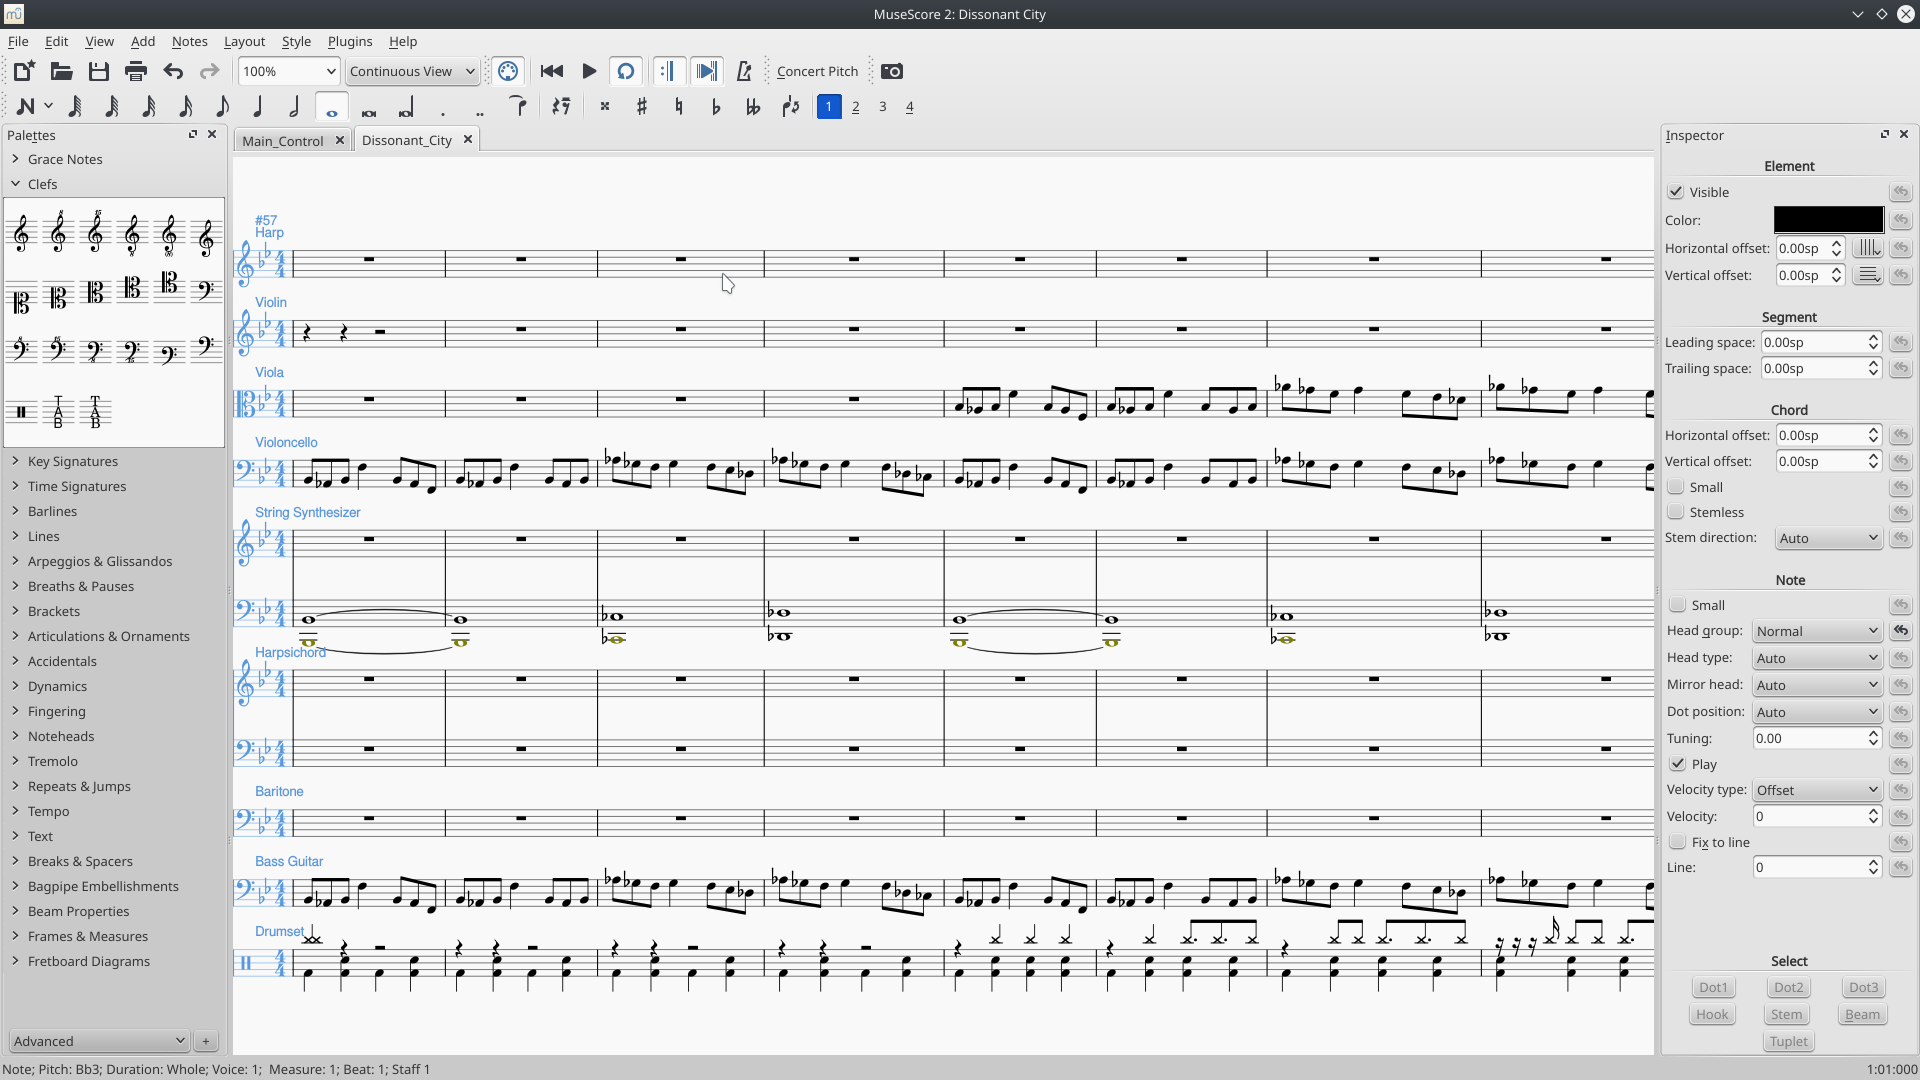
Task: Click the Stem select button
Action: tap(1786, 1014)
